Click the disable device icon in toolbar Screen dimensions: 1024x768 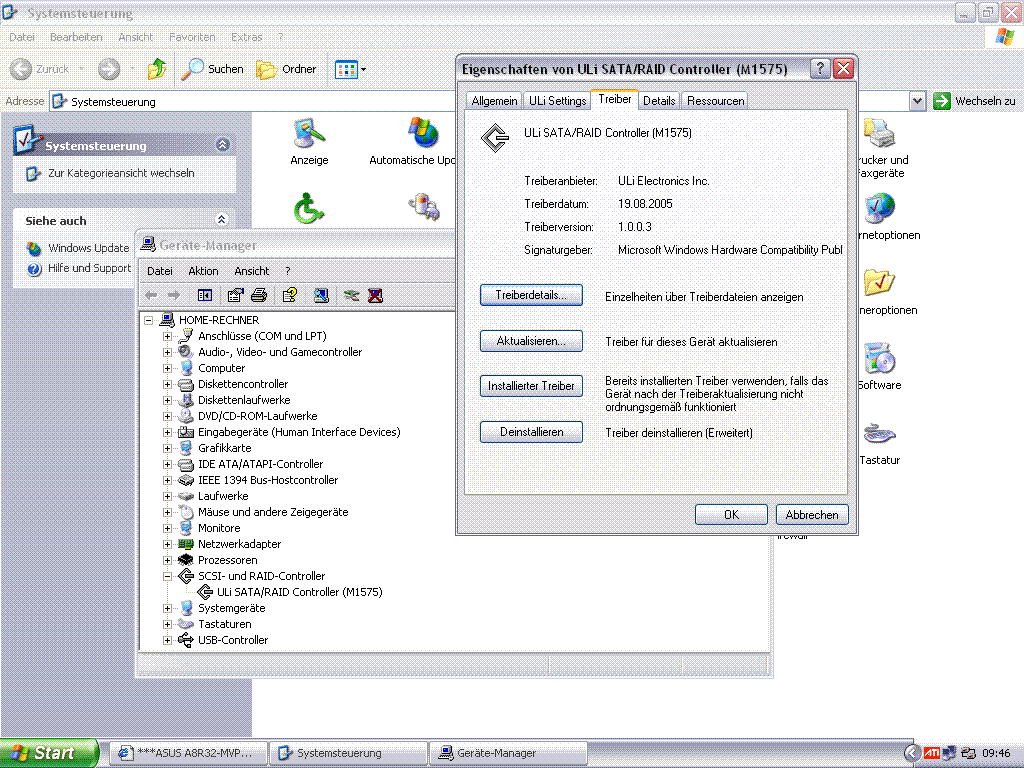351,296
